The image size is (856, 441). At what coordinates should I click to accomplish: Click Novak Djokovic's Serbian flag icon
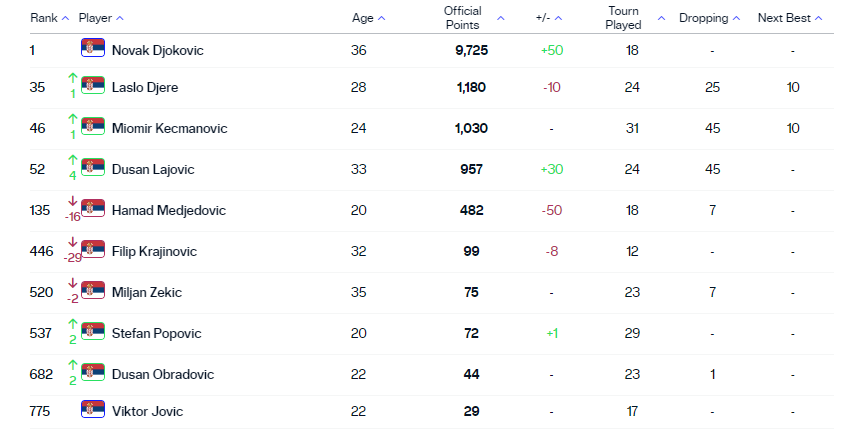(93, 49)
